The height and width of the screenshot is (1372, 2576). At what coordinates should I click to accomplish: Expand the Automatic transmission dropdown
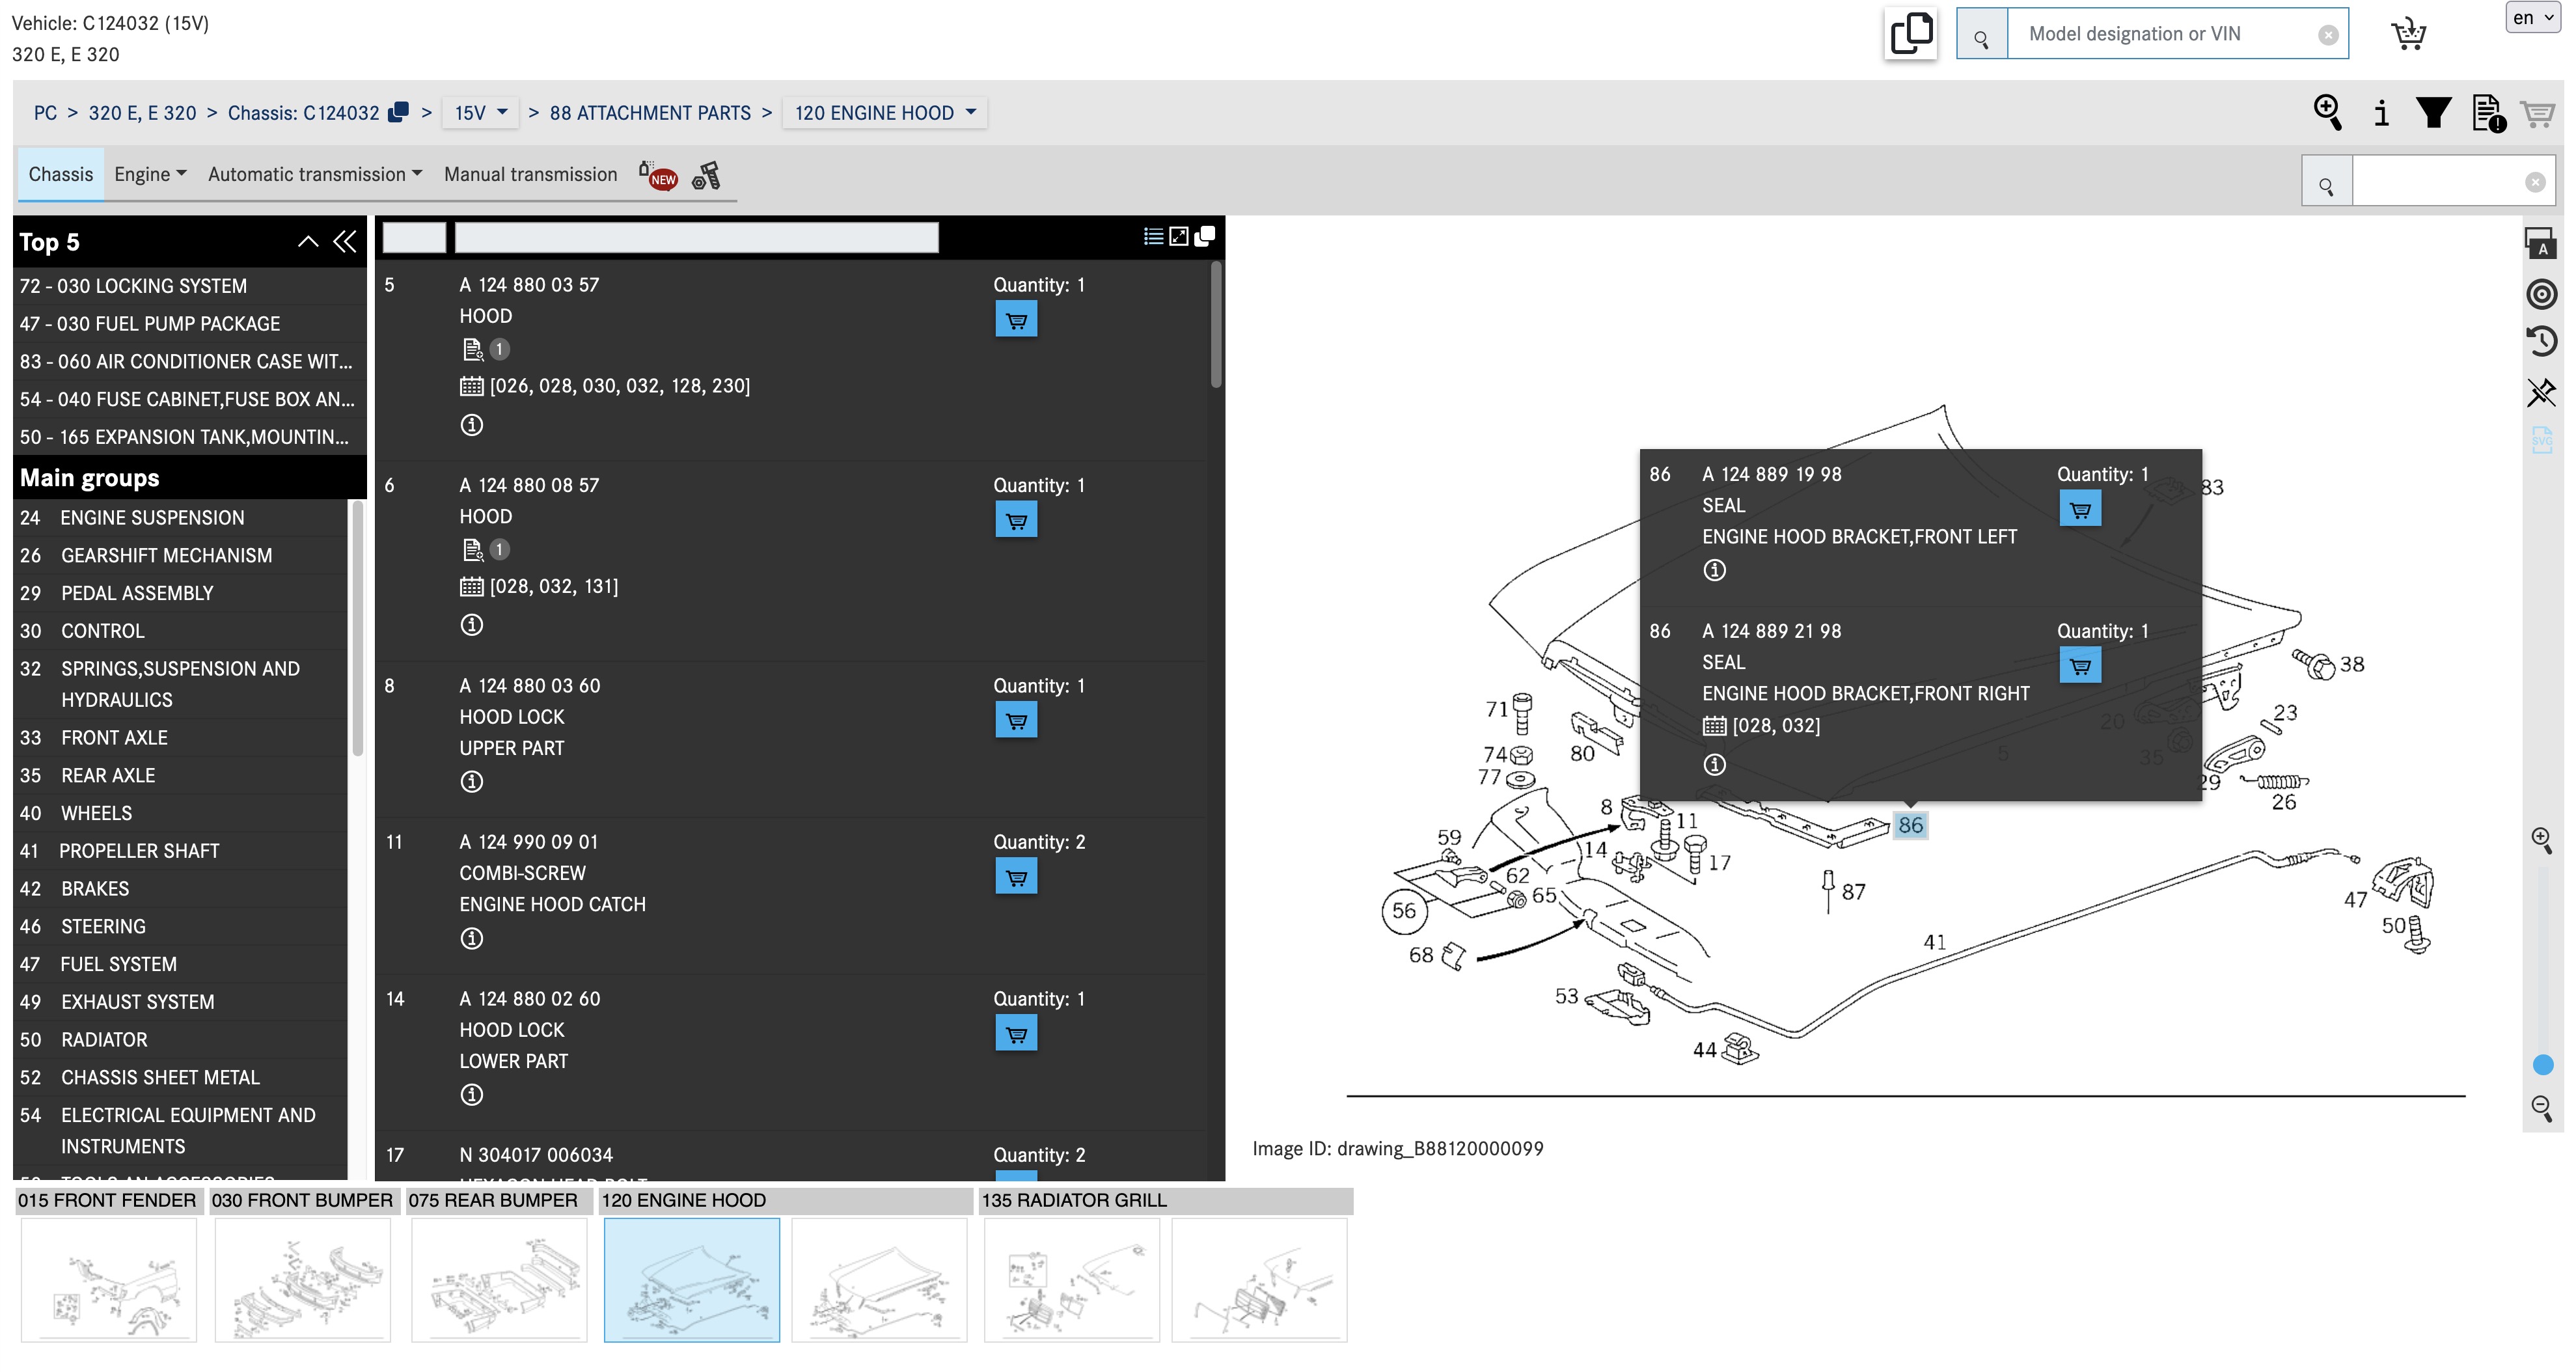(315, 175)
